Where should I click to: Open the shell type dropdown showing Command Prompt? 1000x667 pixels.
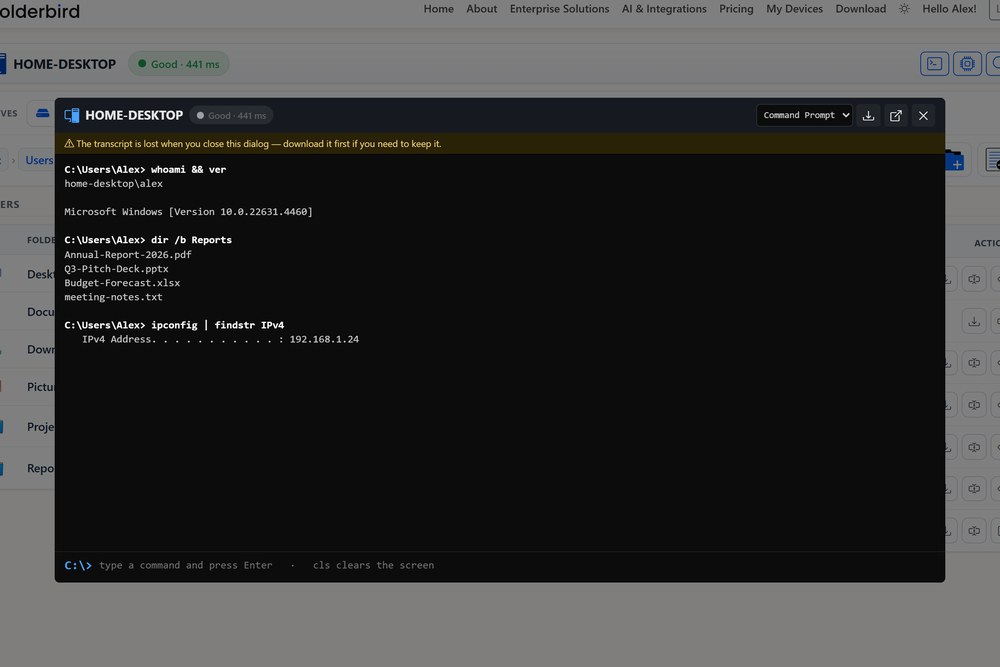[804, 115]
